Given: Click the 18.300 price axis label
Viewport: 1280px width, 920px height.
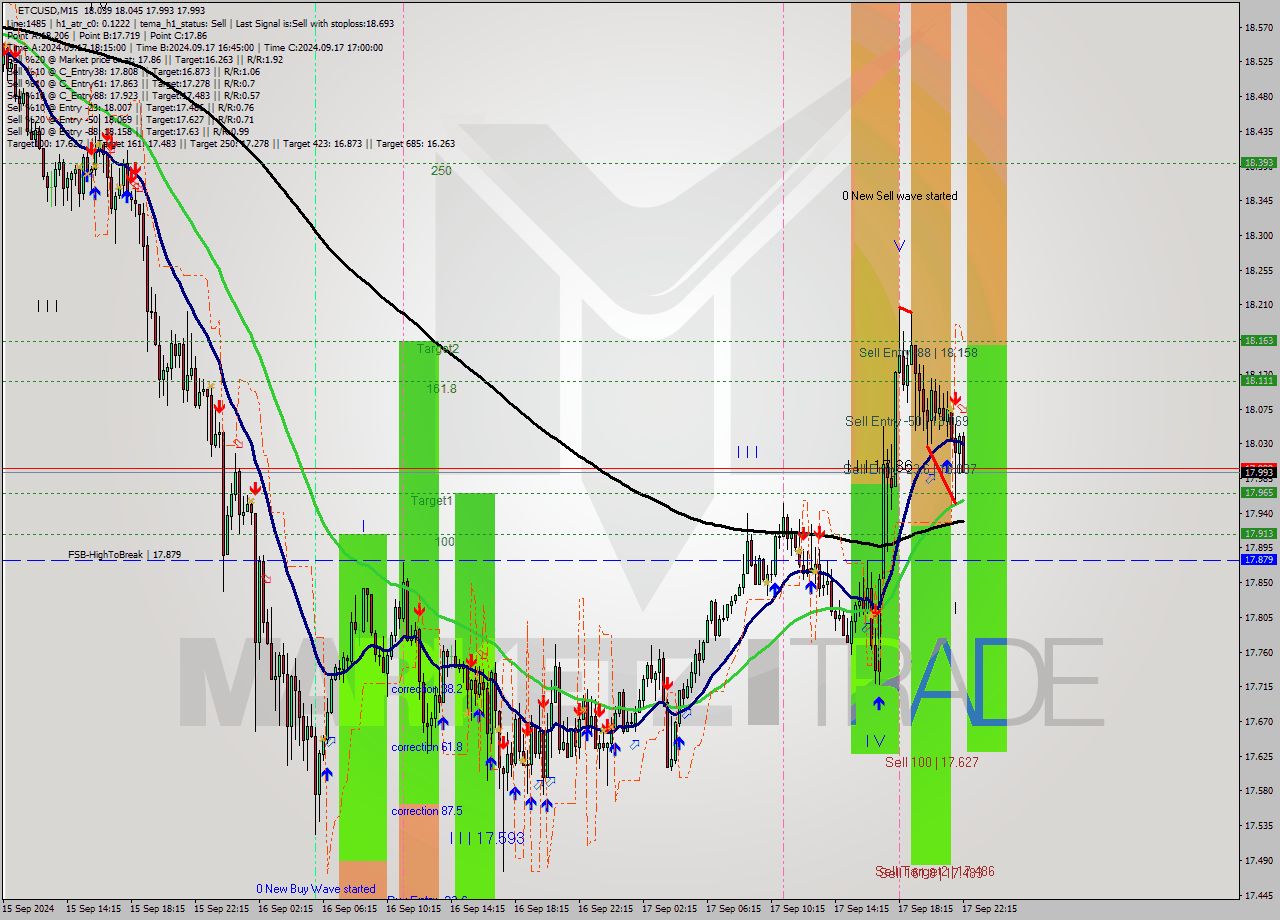Looking at the screenshot, I should (1258, 236).
